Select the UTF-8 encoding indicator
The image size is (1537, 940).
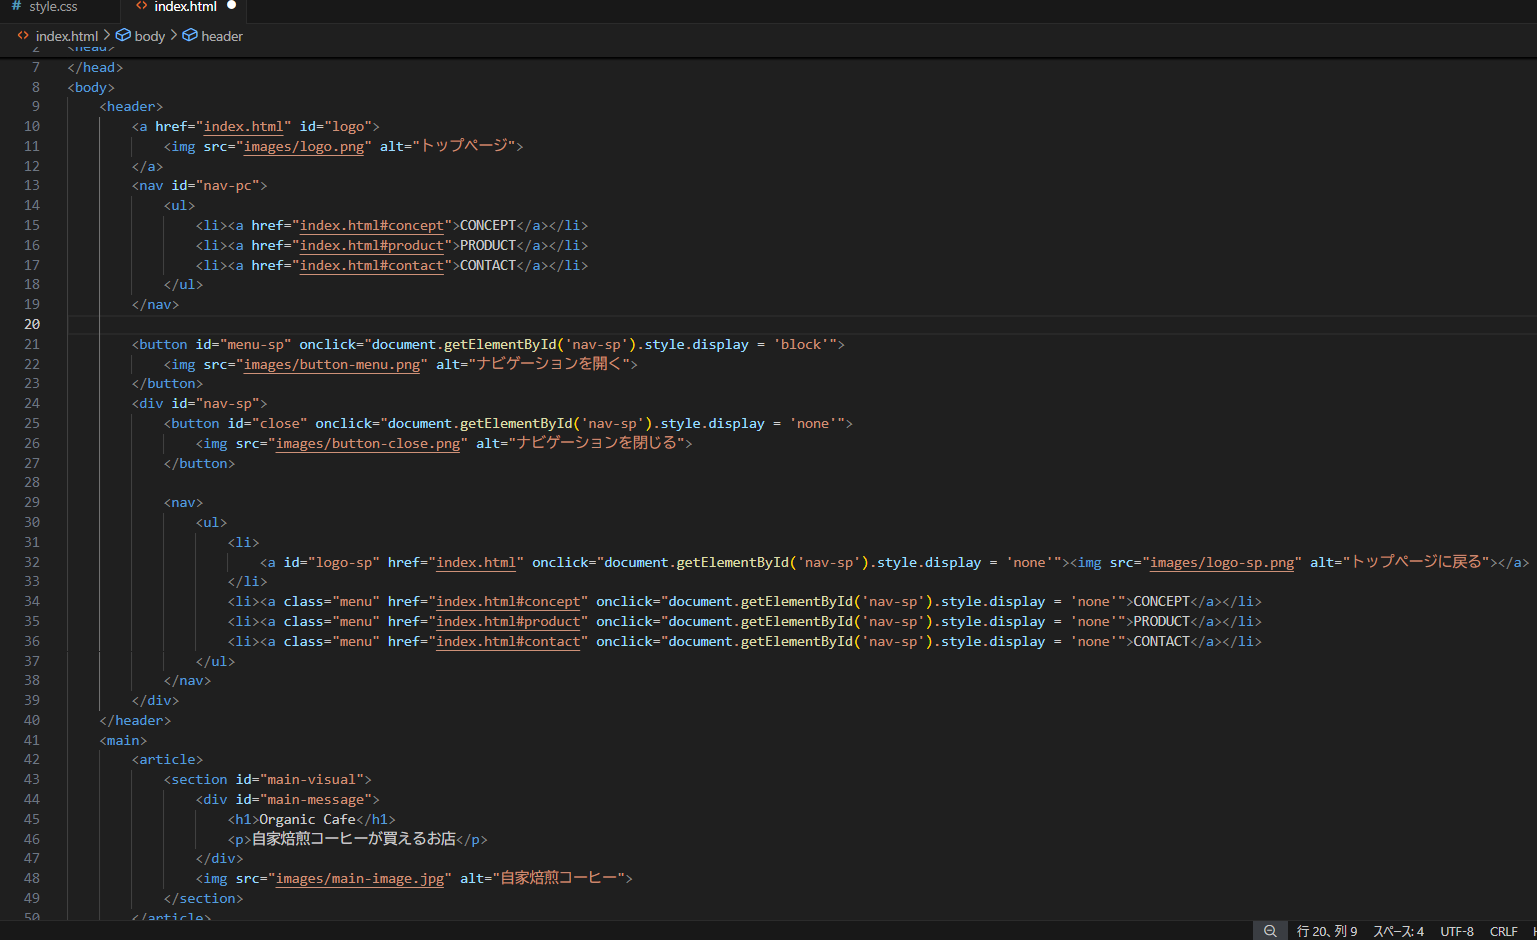(x=1457, y=931)
